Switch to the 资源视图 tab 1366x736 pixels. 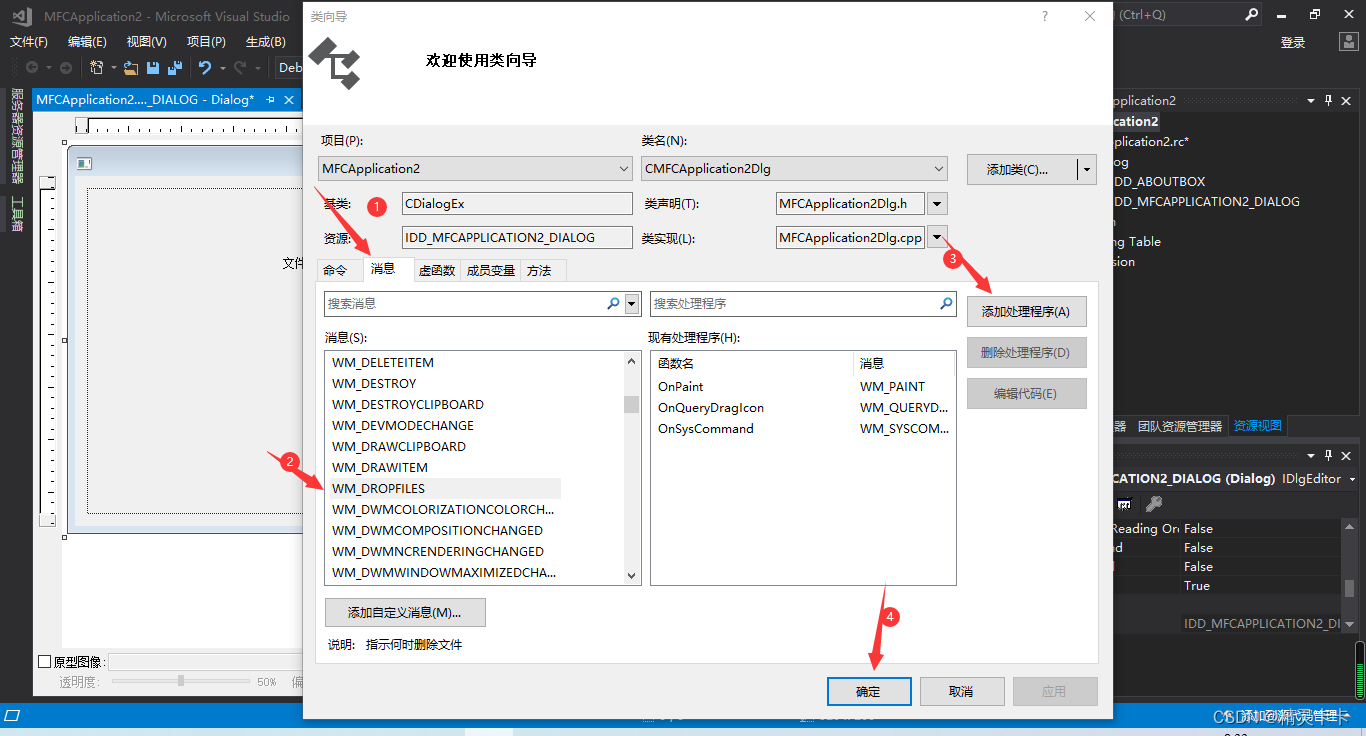click(x=1257, y=425)
